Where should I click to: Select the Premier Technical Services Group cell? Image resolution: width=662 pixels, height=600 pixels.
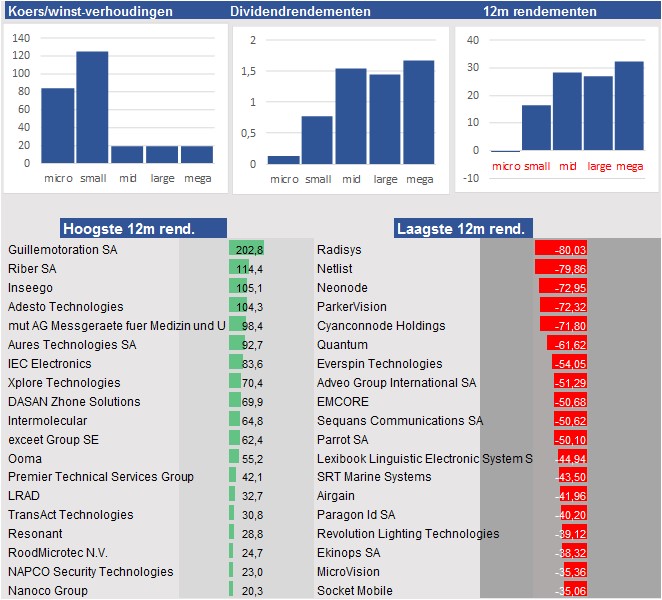(x=100, y=477)
